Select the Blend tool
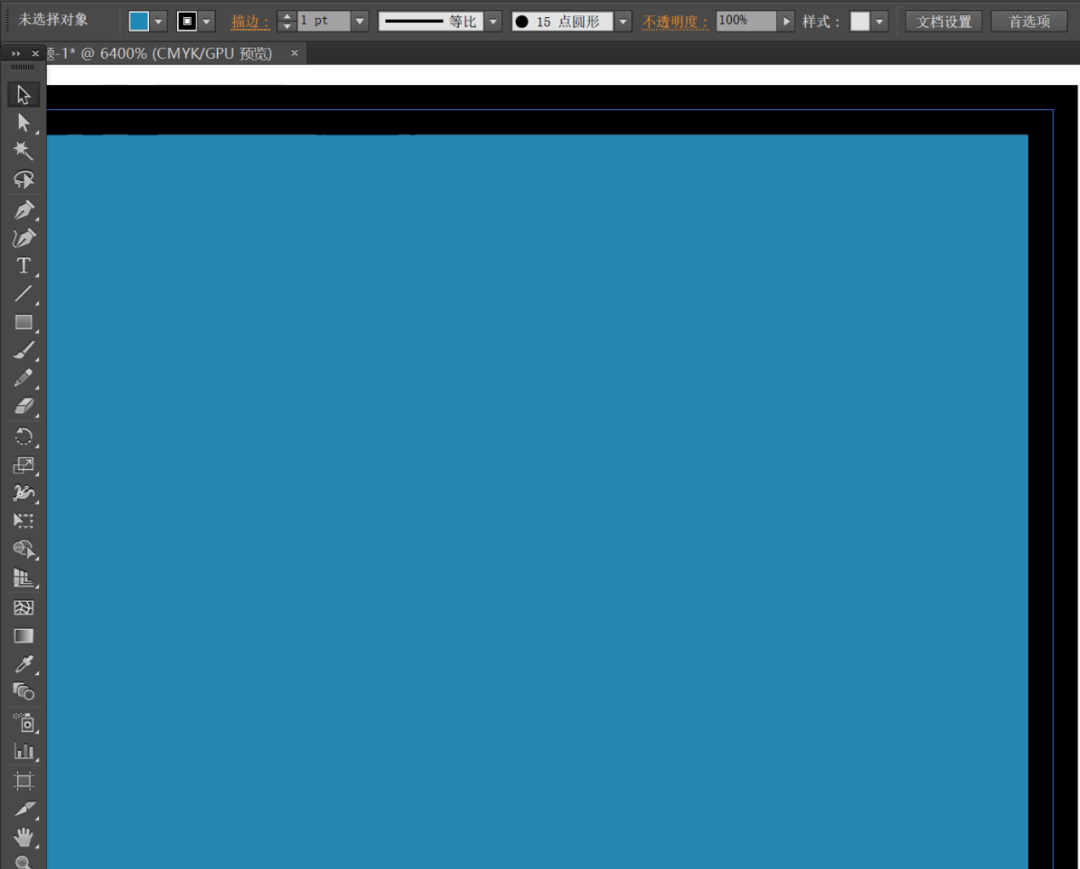 pos(23,692)
